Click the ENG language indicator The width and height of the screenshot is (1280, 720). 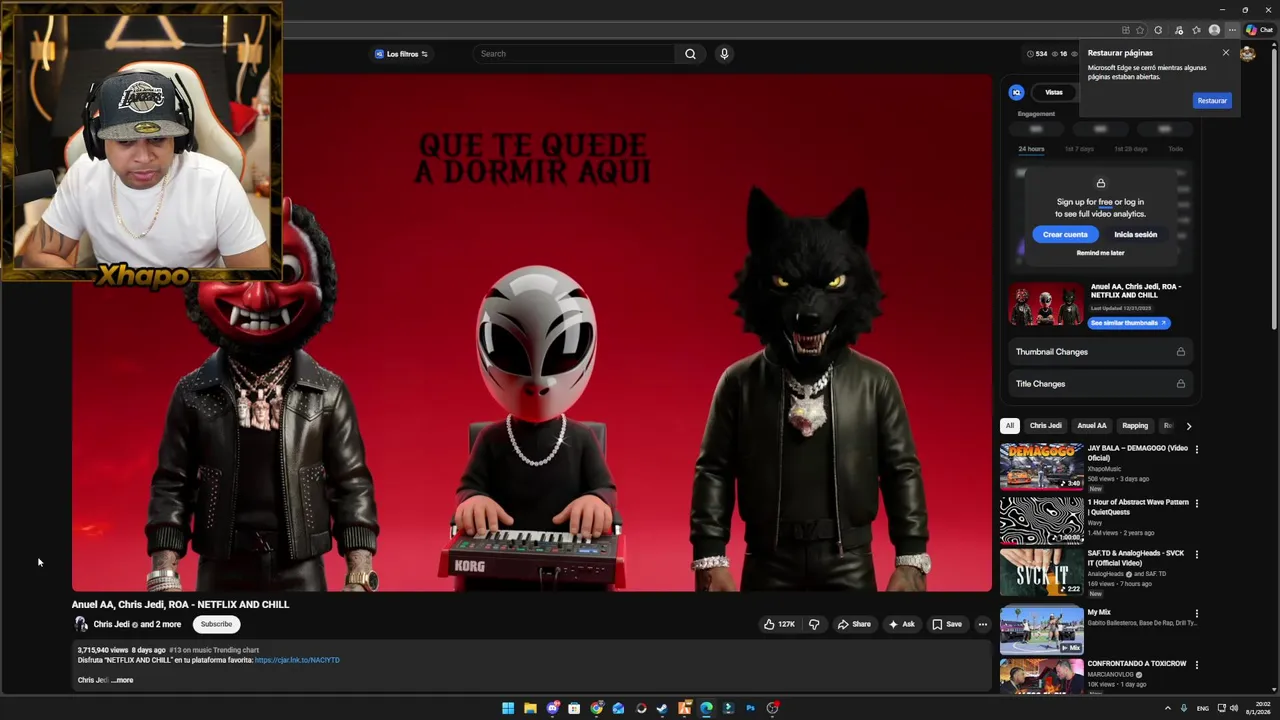pyautogui.click(x=1203, y=708)
